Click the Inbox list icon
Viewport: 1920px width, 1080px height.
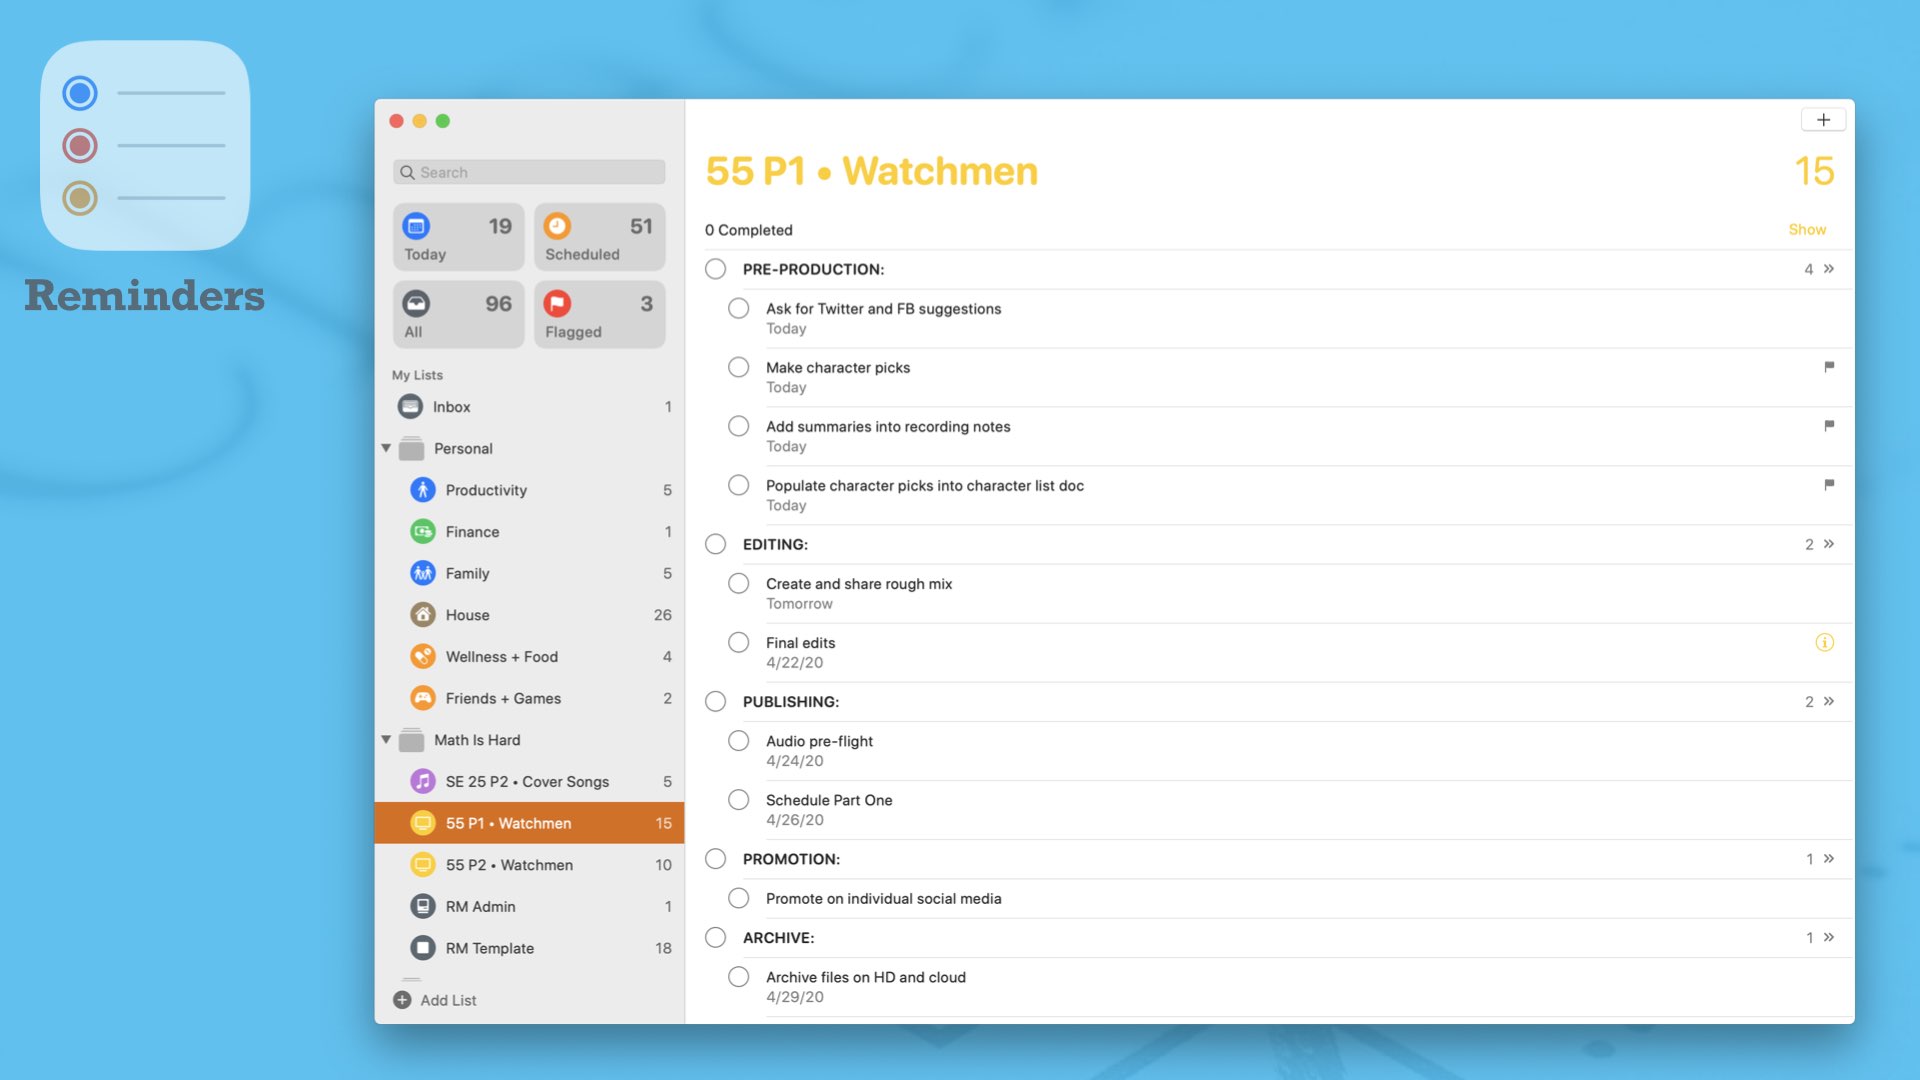[410, 407]
